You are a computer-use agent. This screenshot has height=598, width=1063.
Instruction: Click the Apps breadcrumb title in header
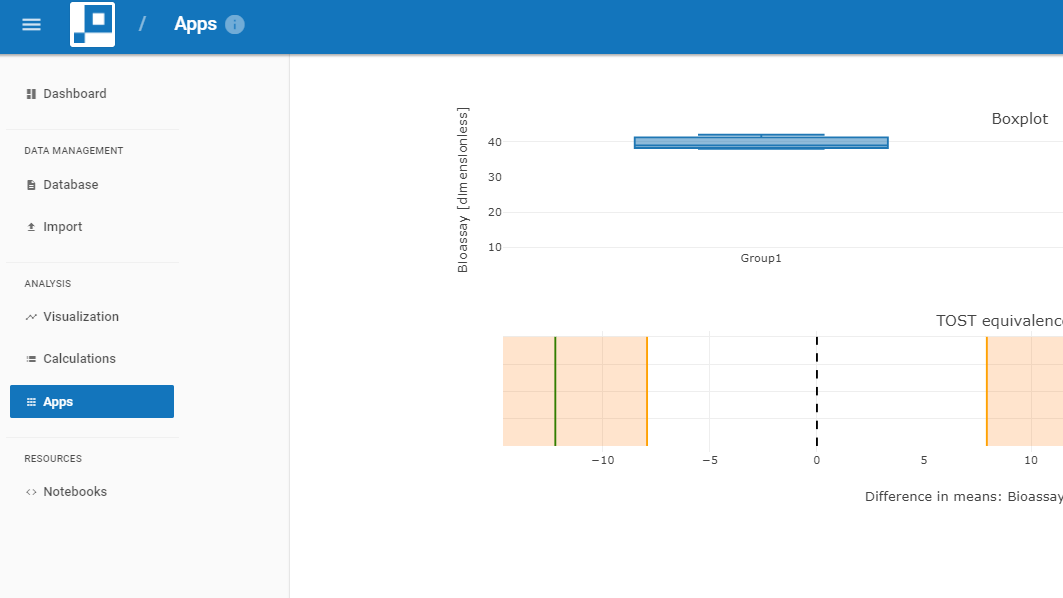(x=195, y=25)
